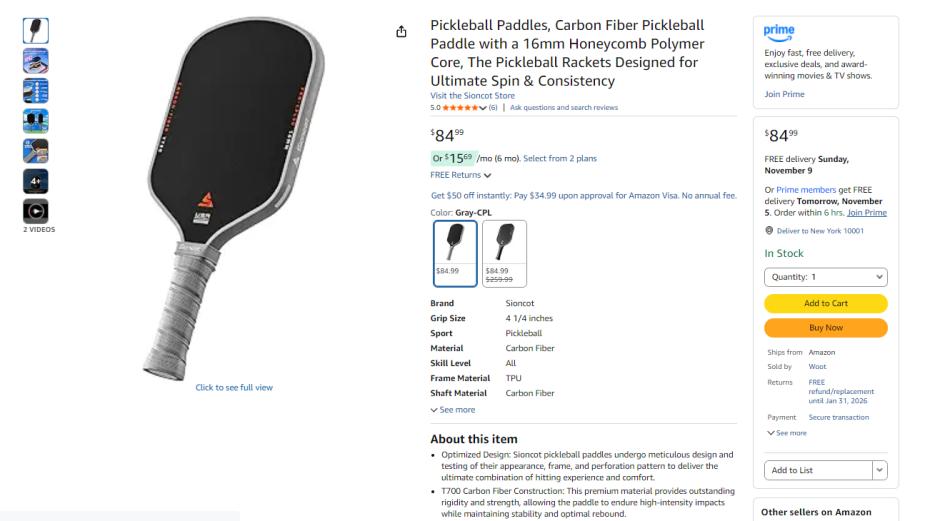The height and width of the screenshot is (521, 950).
Task: Click the Deliver to New York location icon
Action: pos(768,231)
